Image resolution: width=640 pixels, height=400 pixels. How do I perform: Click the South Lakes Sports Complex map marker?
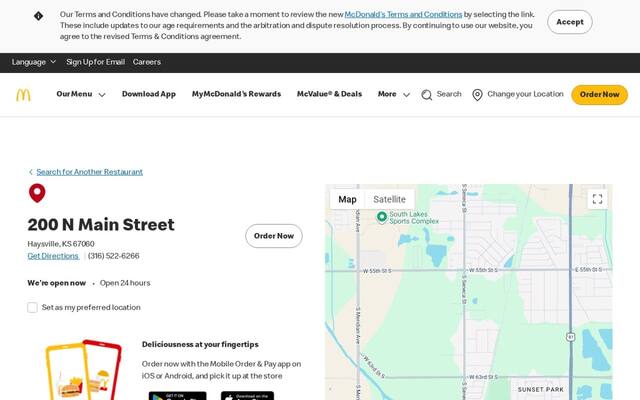pyautogui.click(x=382, y=217)
